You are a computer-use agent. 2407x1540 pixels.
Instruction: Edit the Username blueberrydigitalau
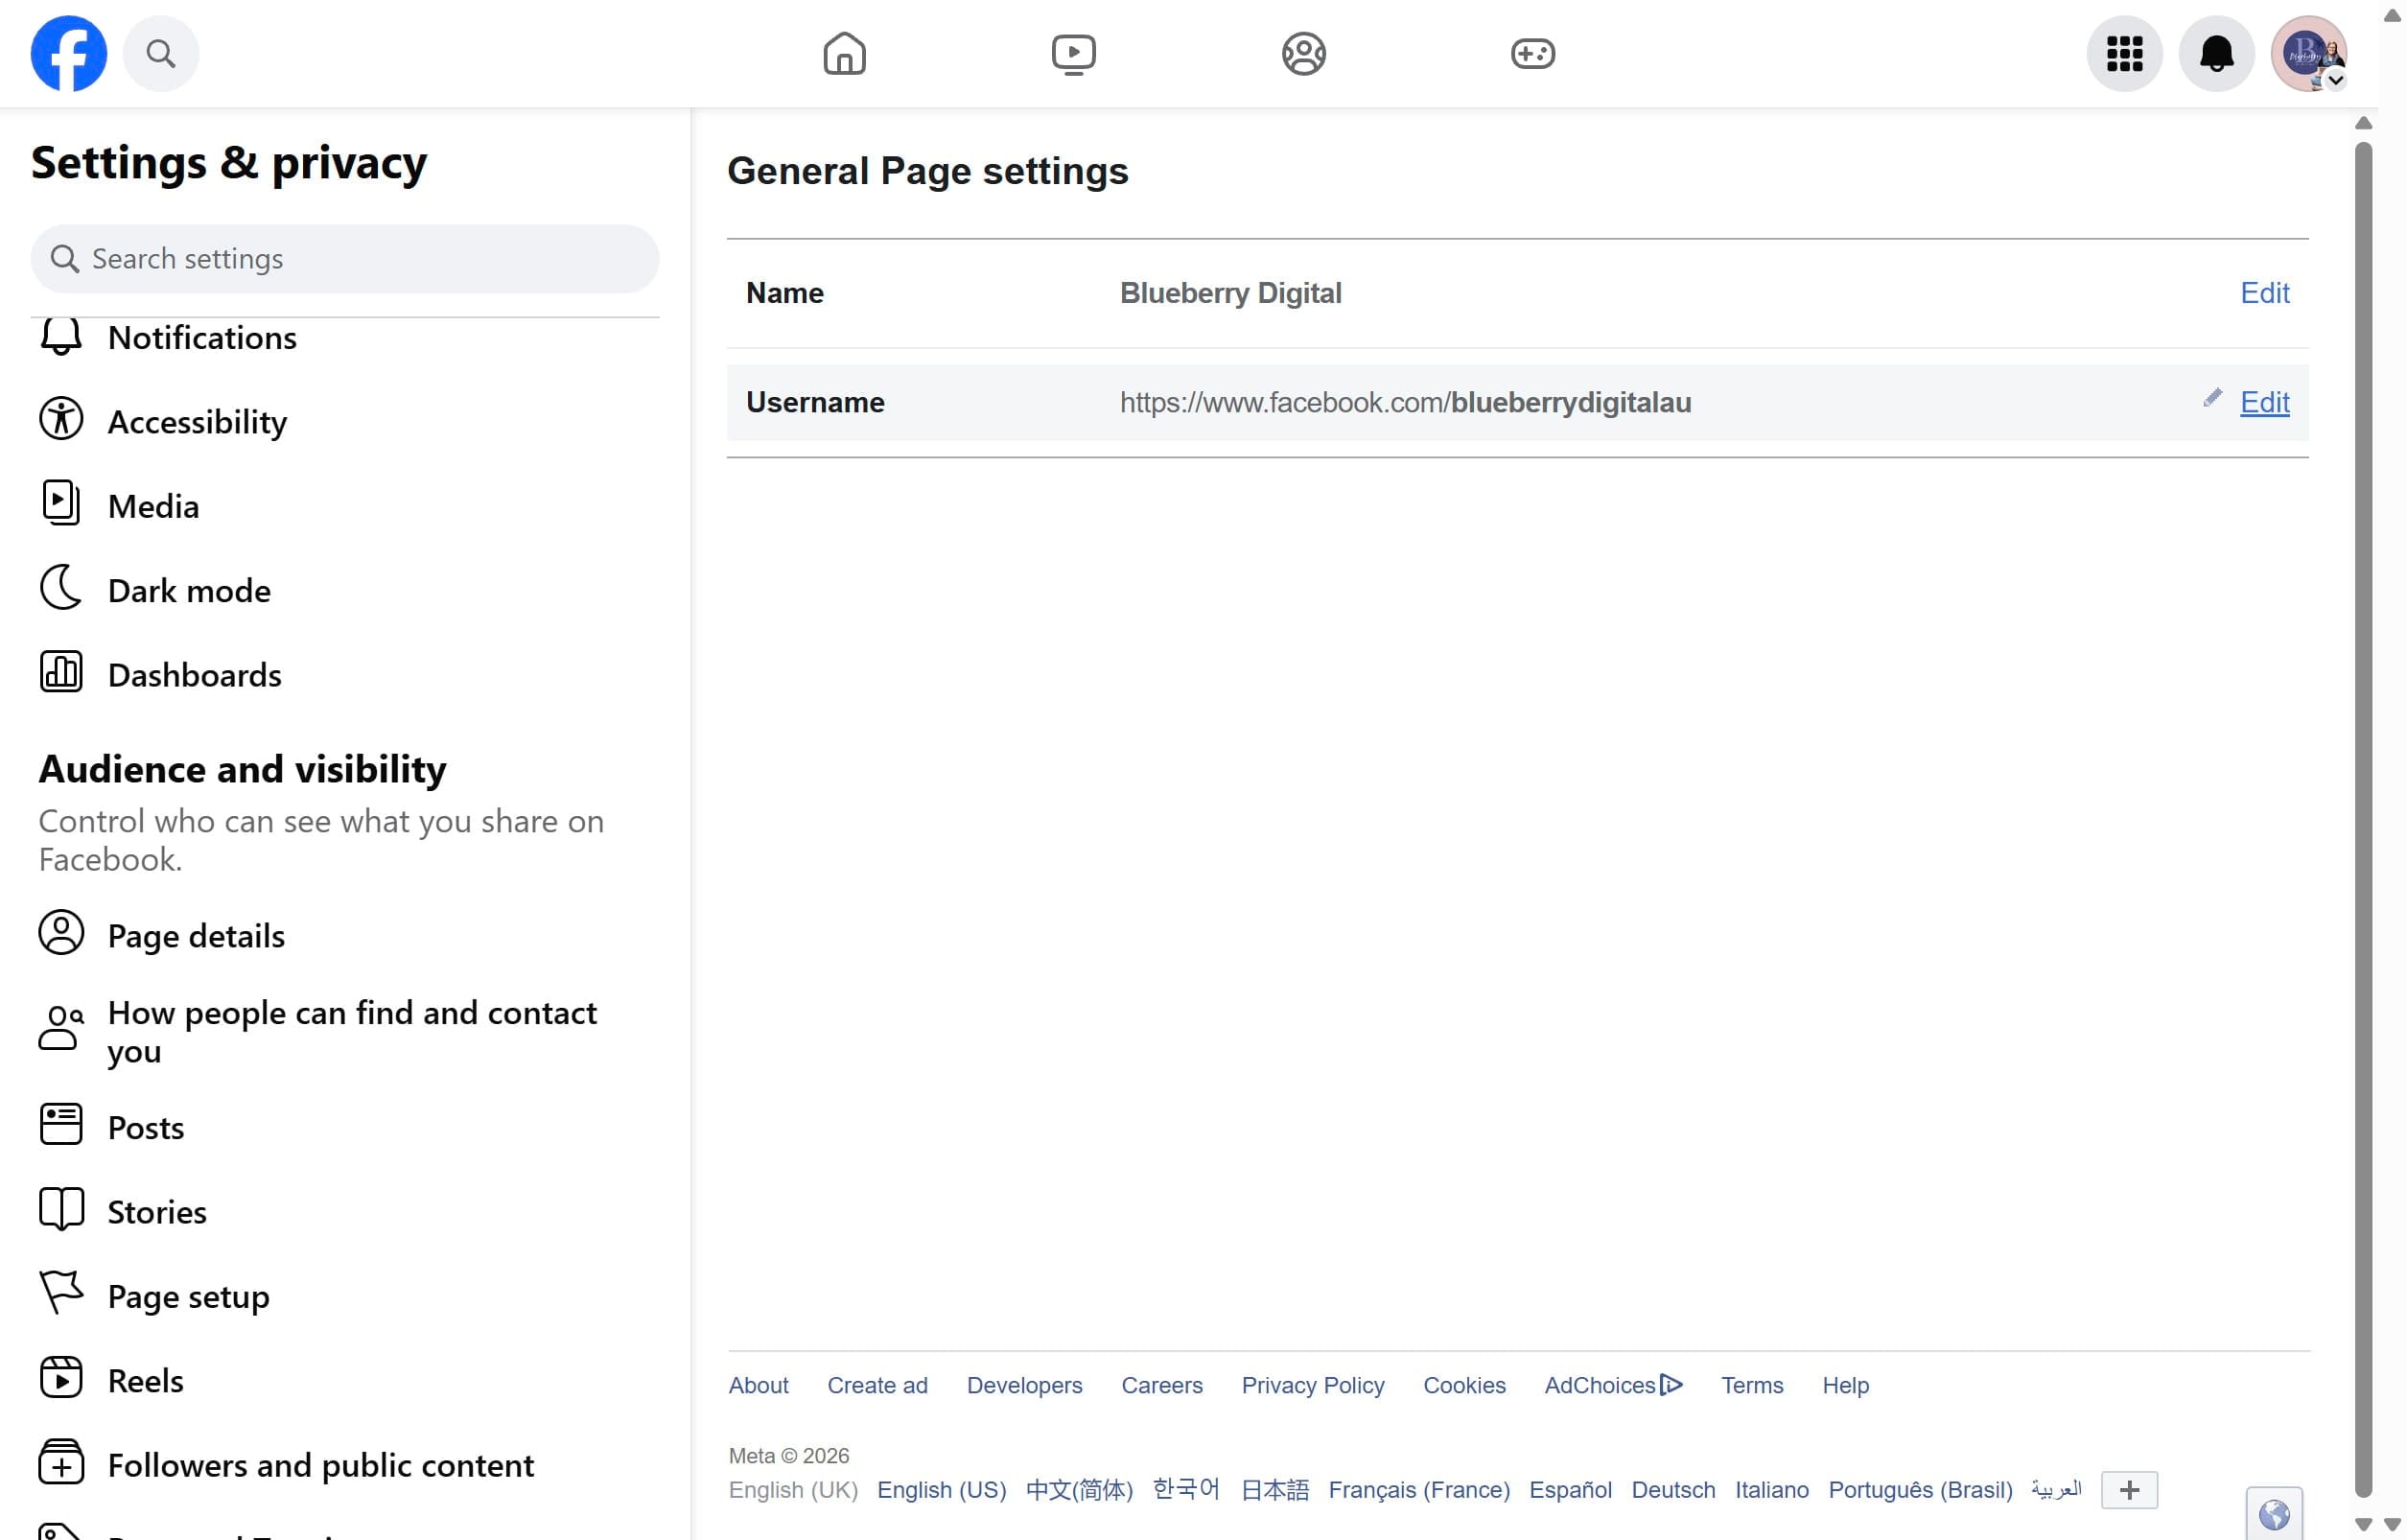[2264, 402]
